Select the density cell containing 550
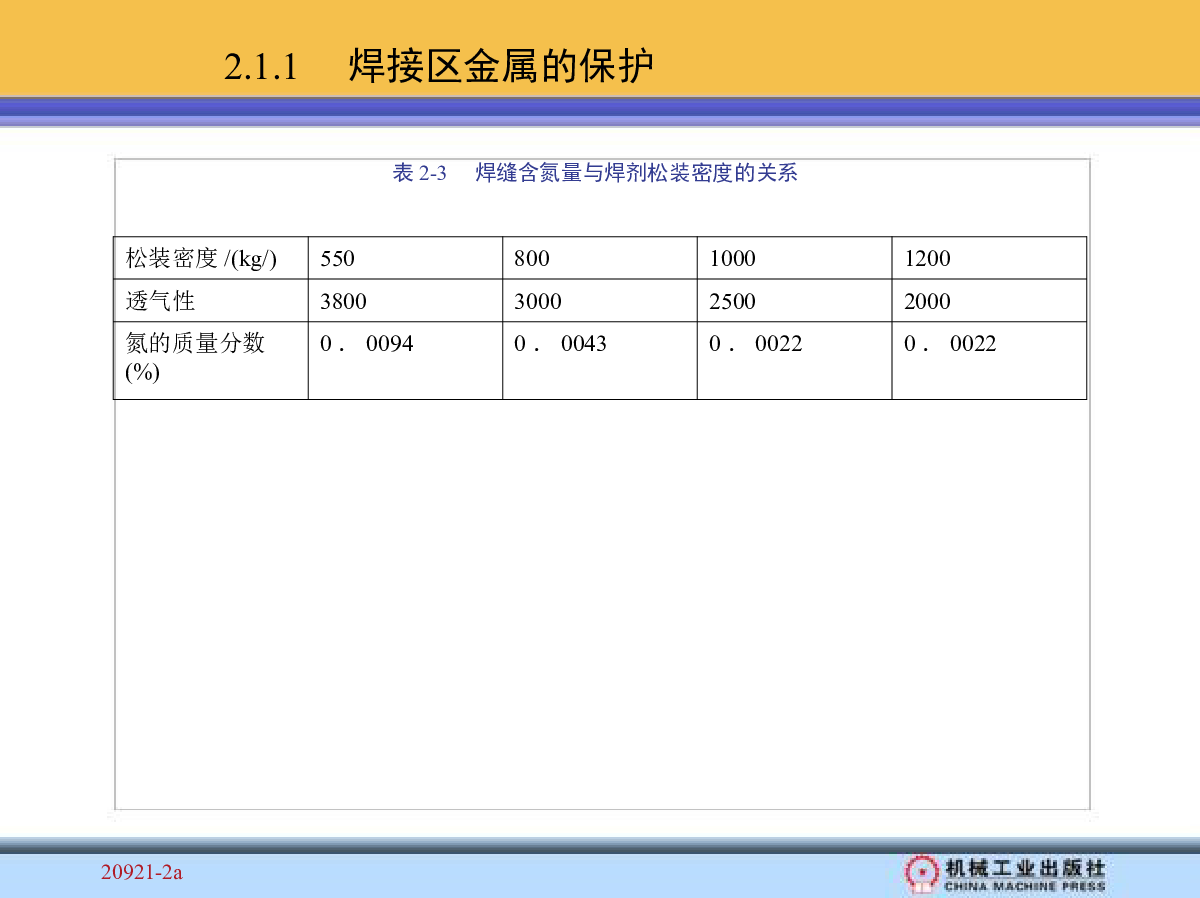The image size is (1200, 898). tap(405, 258)
